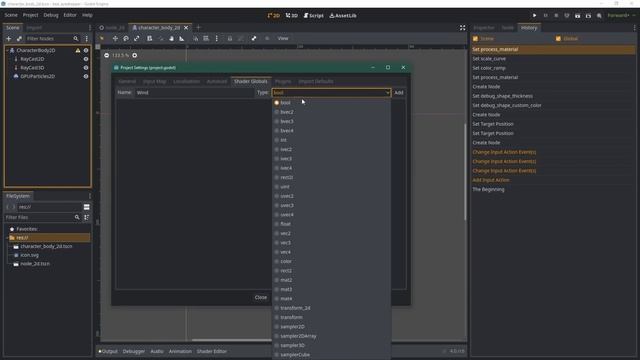The height and width of the screenshot is (360, 640).
Task: Toggle the Global checkbox in History panel
Action: 558,39
